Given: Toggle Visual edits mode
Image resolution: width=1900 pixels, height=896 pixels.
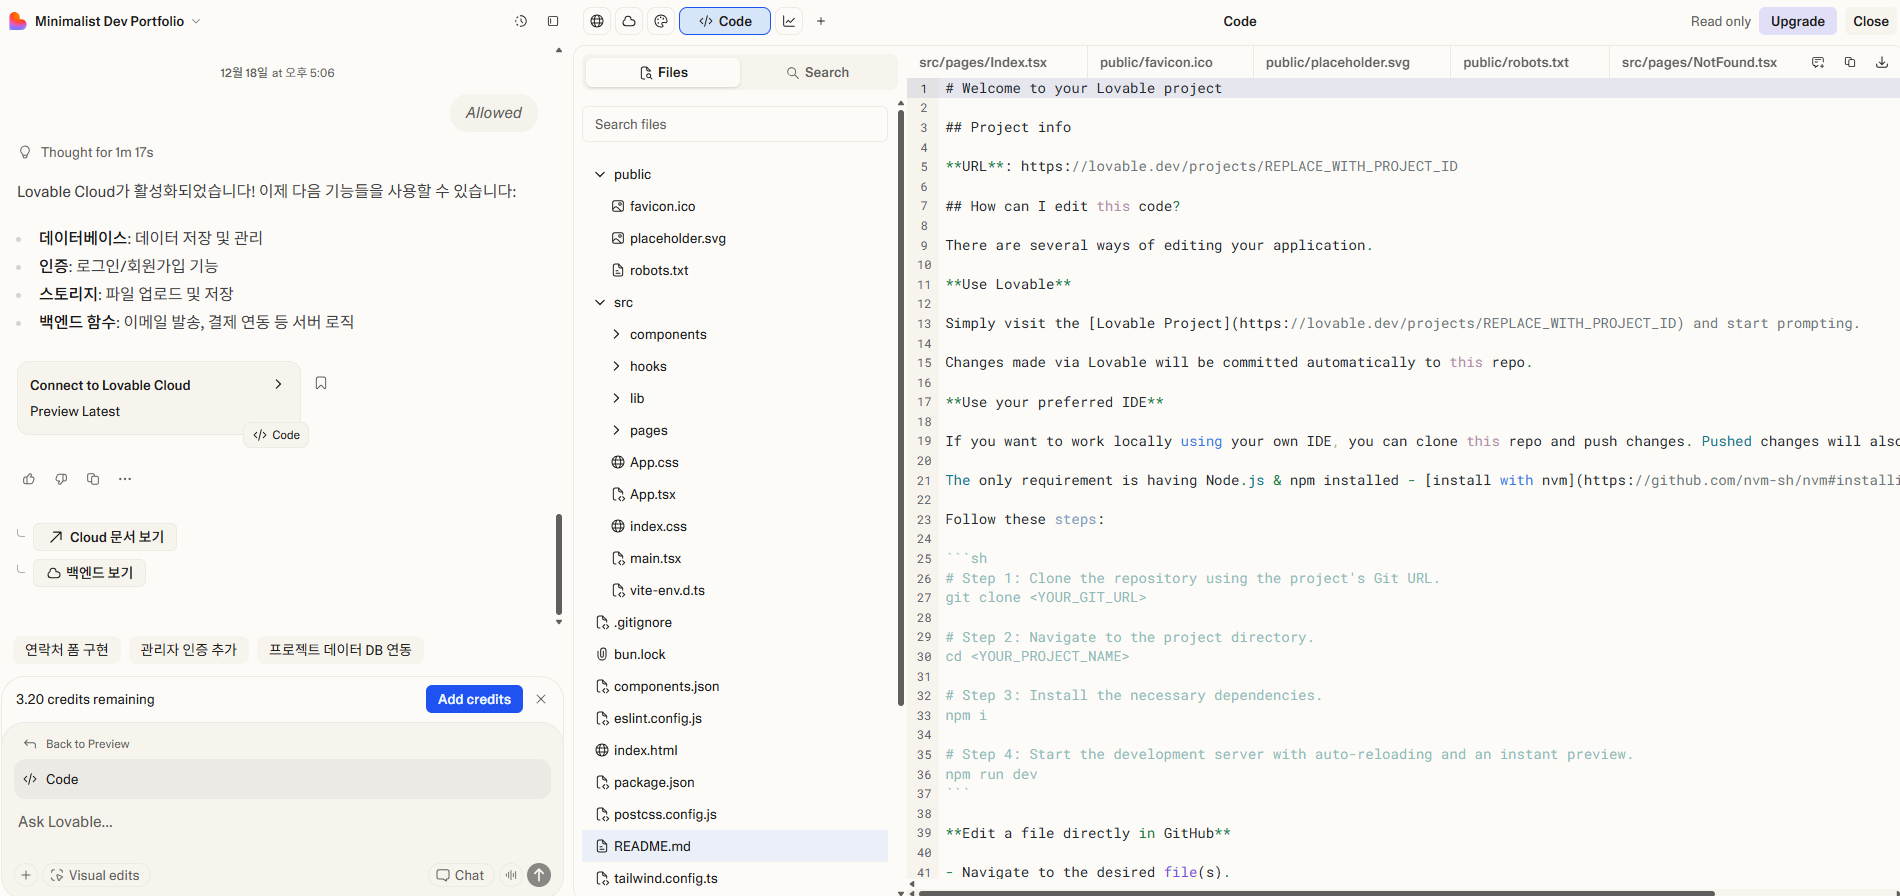Looking at the screenshot, I should coord(95,875).
